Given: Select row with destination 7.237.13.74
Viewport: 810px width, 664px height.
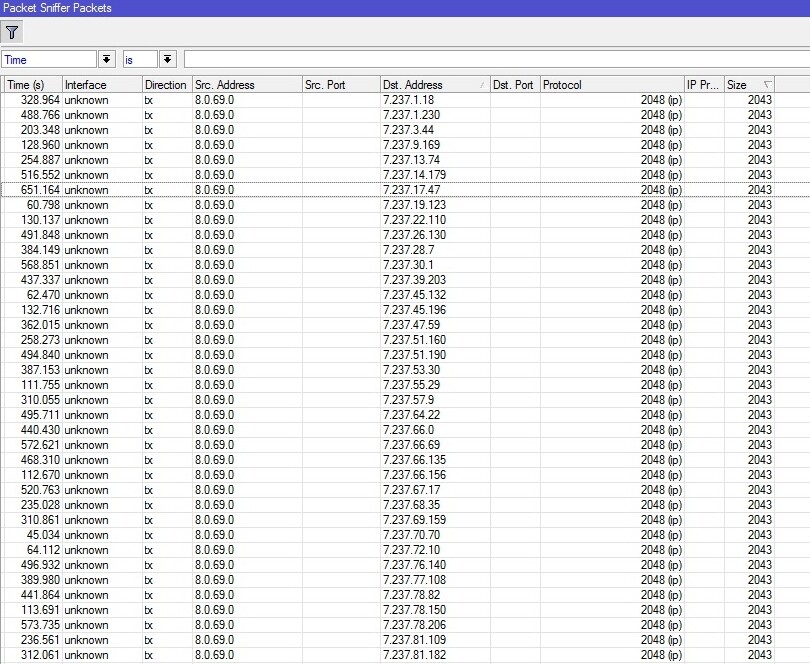Looking at the screenshot, I should (405, 160).
